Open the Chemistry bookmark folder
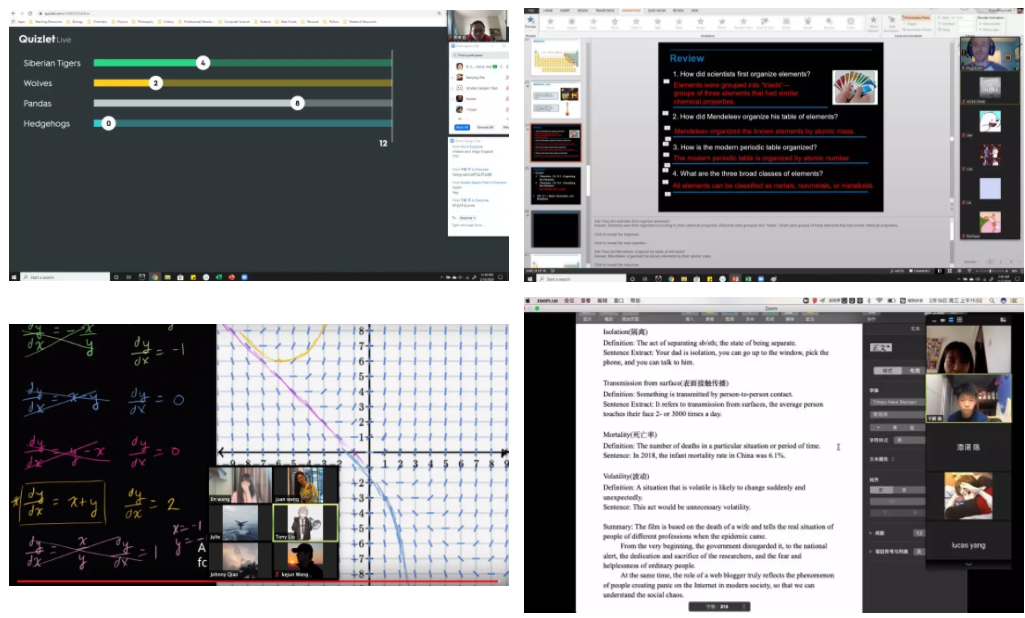1025x618 pixels. [97, 22]
